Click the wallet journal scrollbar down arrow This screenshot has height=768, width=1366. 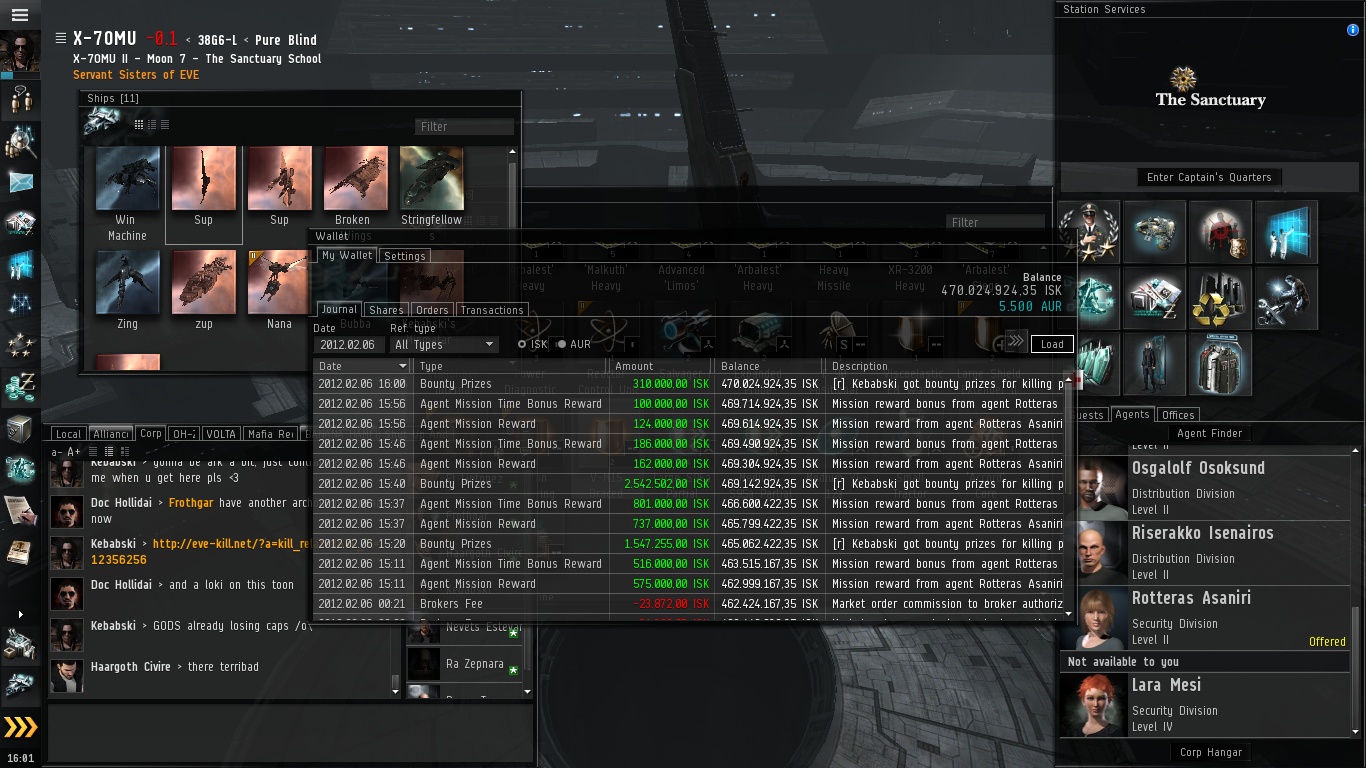[x=1070, y=613]
